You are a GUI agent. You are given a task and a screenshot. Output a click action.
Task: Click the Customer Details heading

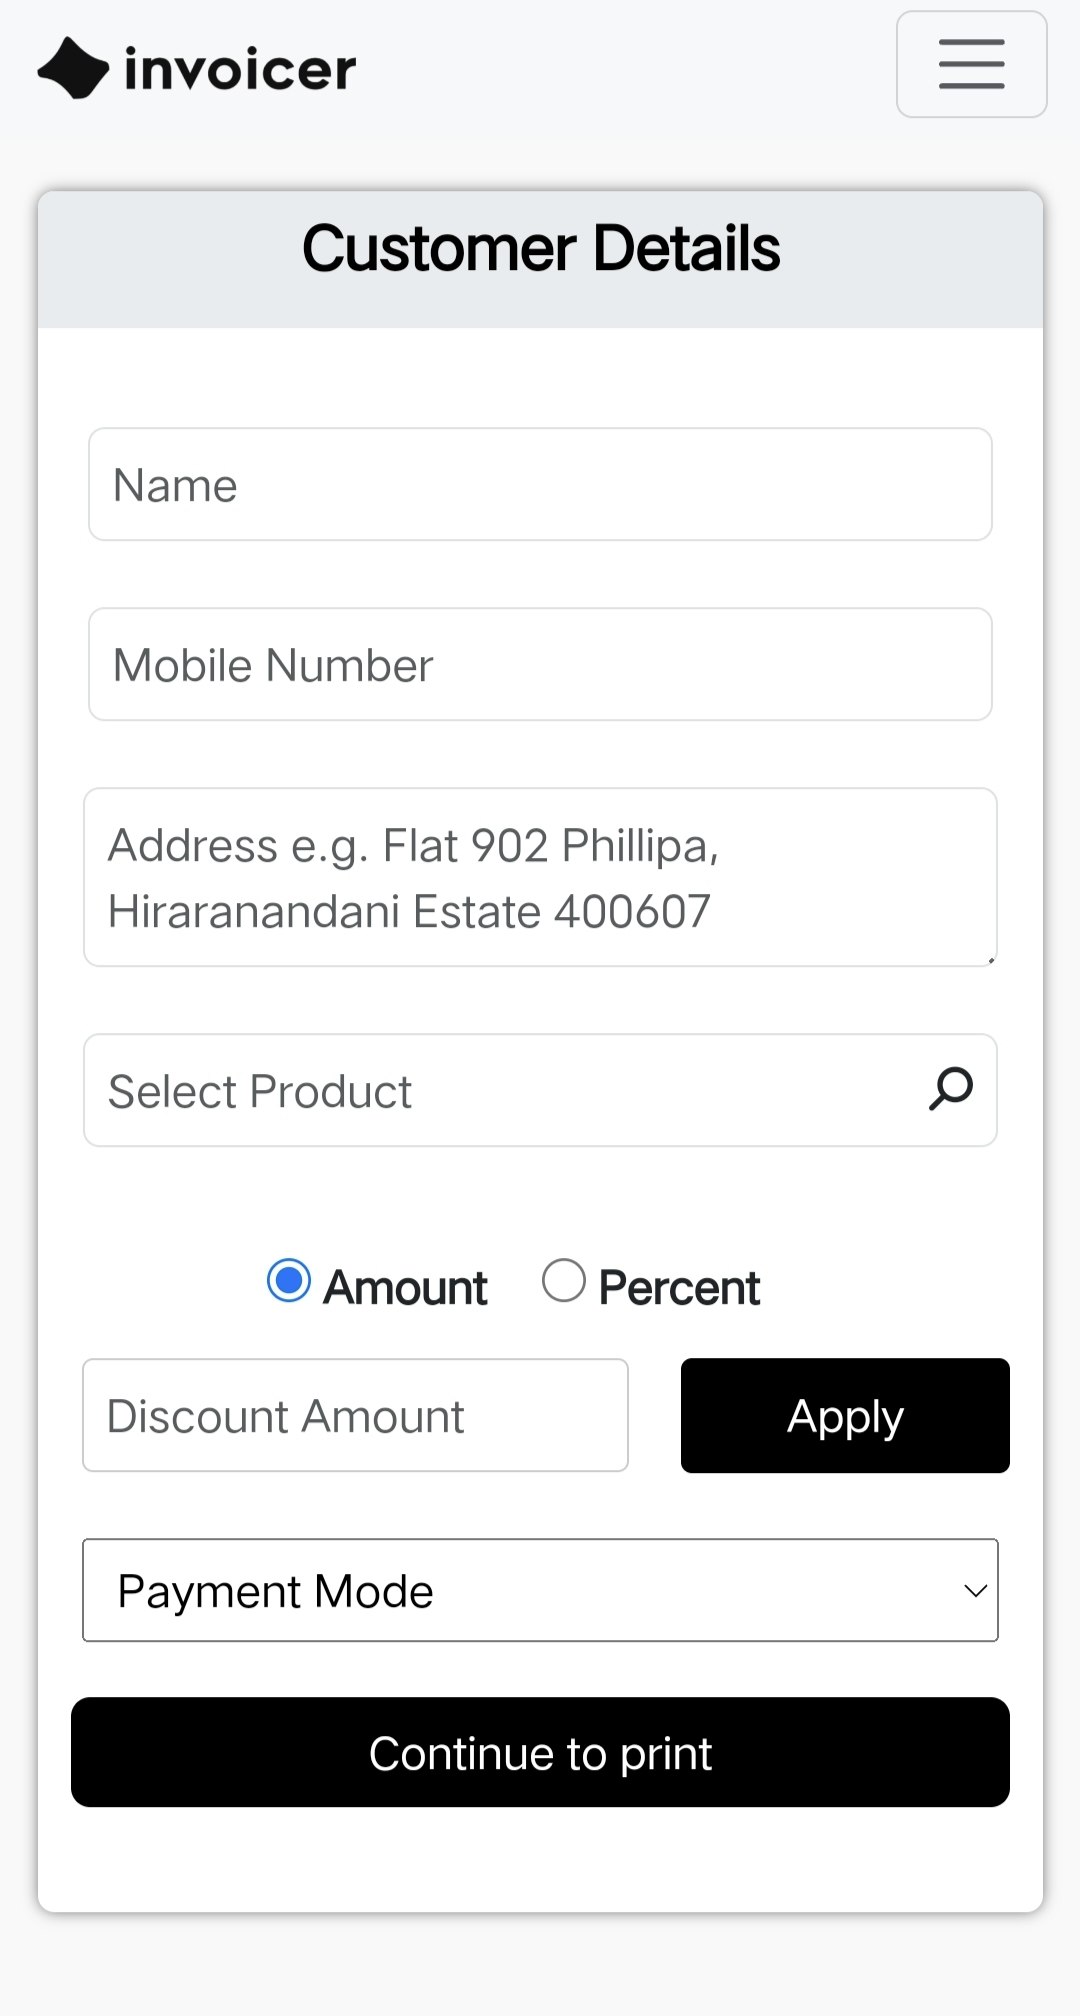pyautogui.click(x=541, y=248)
